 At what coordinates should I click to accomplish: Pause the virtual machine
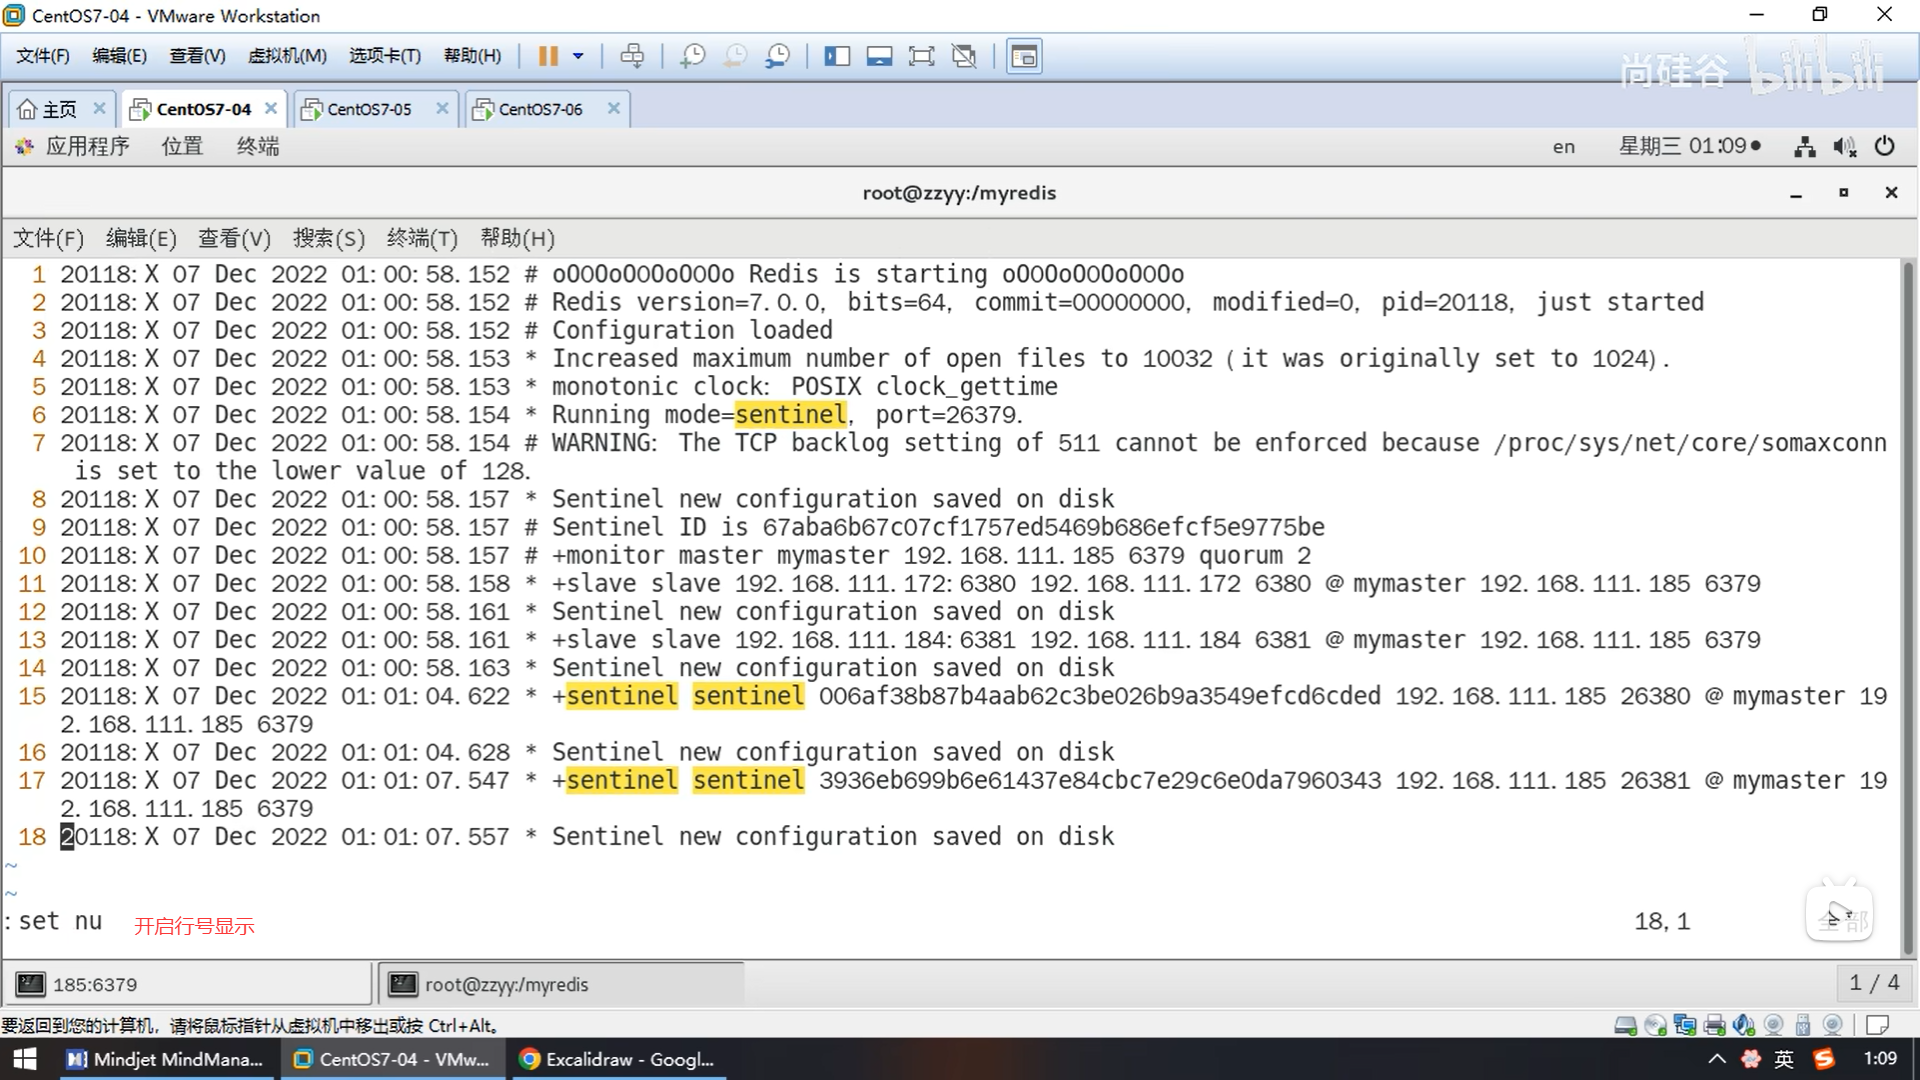547,56
